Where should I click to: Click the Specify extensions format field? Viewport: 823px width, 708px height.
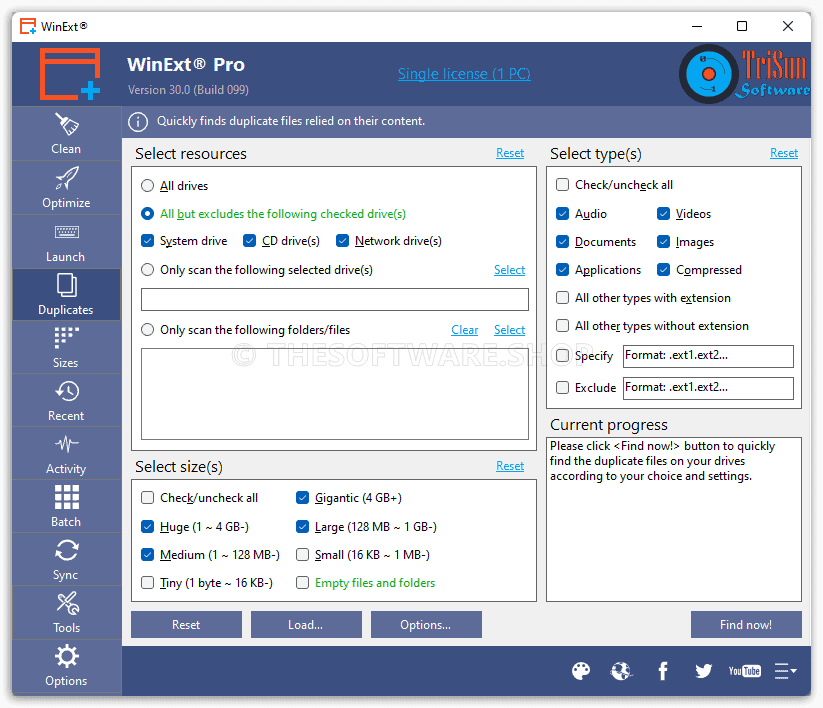[708, 356]
